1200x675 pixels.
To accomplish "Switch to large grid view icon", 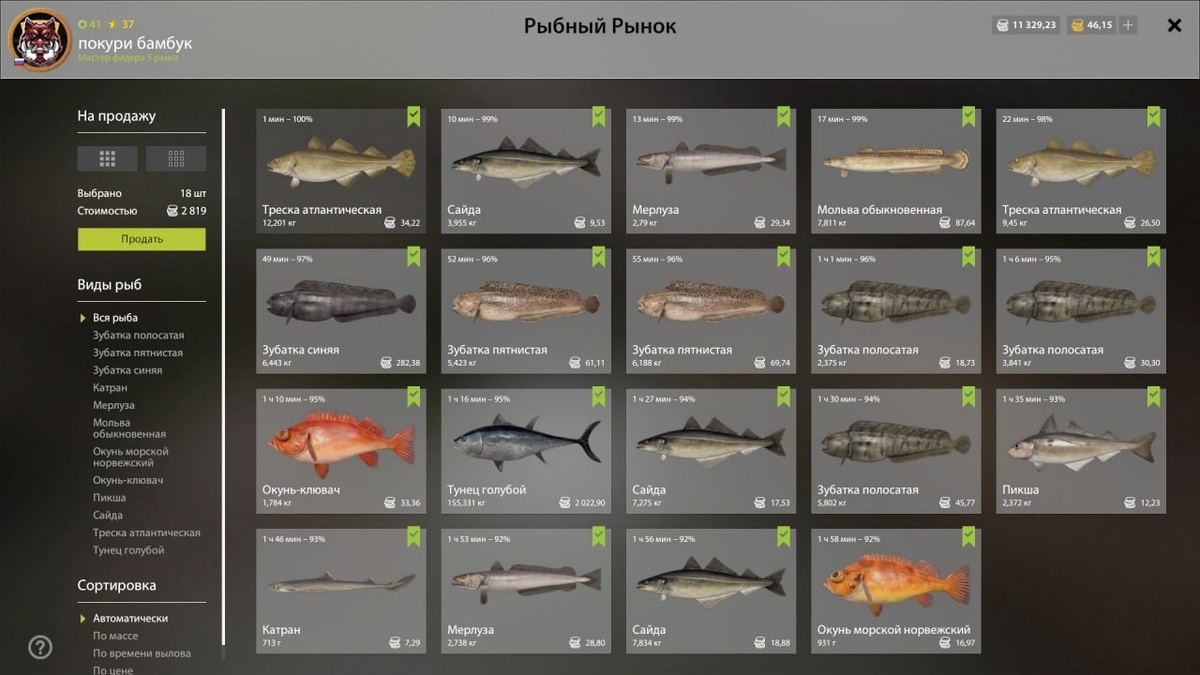I will [107, 158].
